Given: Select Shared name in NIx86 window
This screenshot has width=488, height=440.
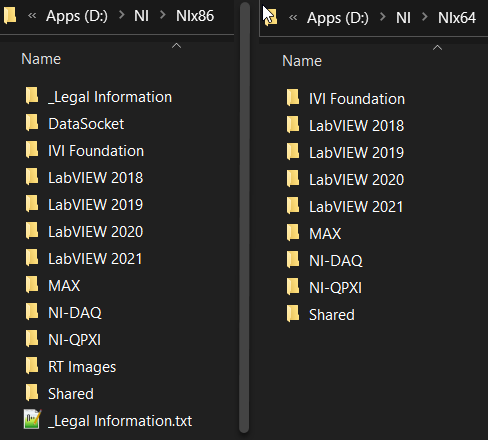Looking at the screenshot, I should [x=71, y=394].
